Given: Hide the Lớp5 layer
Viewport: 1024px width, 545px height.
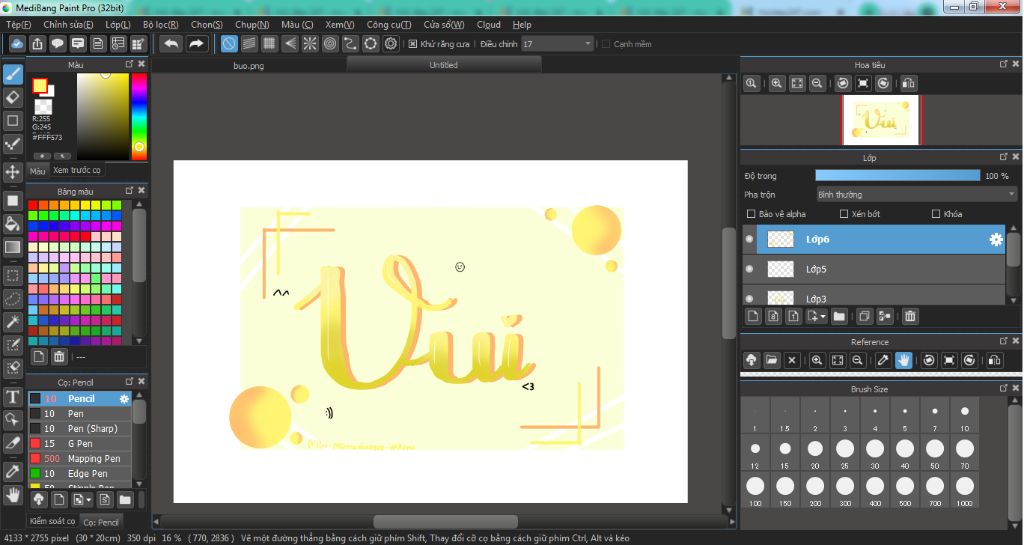Looking at the screenshot, I should tap(749, 269).
